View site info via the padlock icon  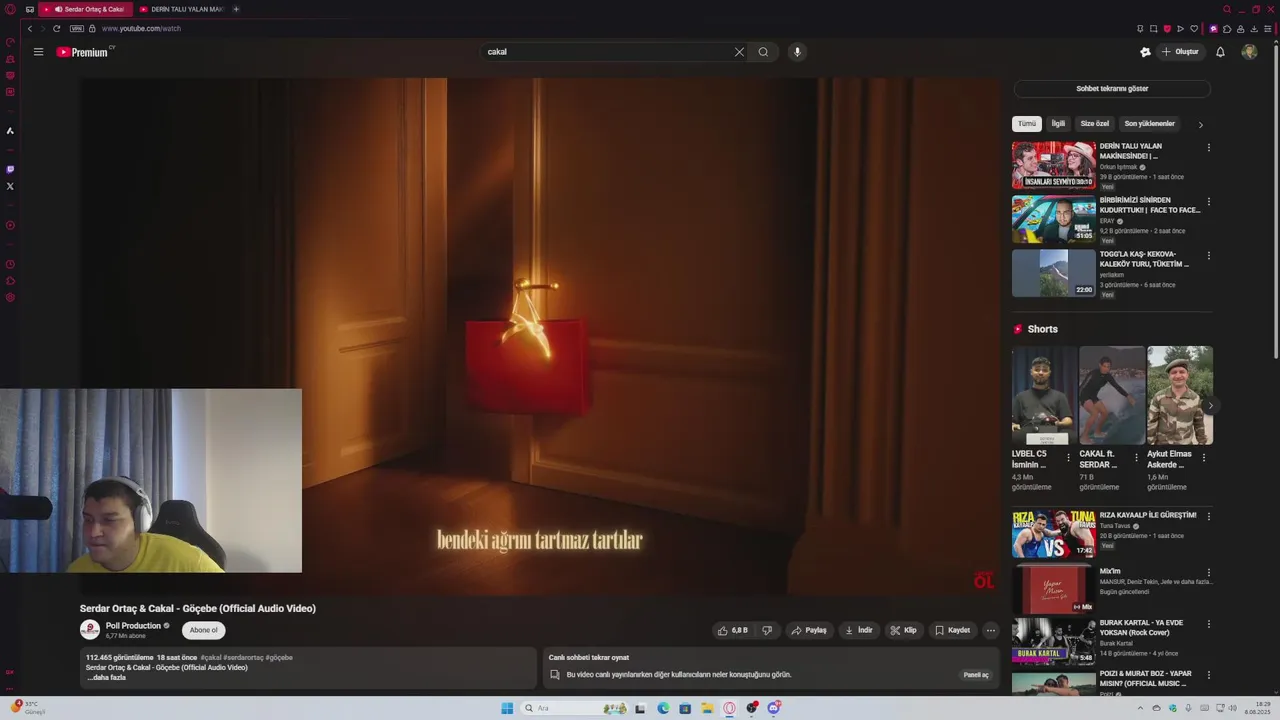click(92, 29)
